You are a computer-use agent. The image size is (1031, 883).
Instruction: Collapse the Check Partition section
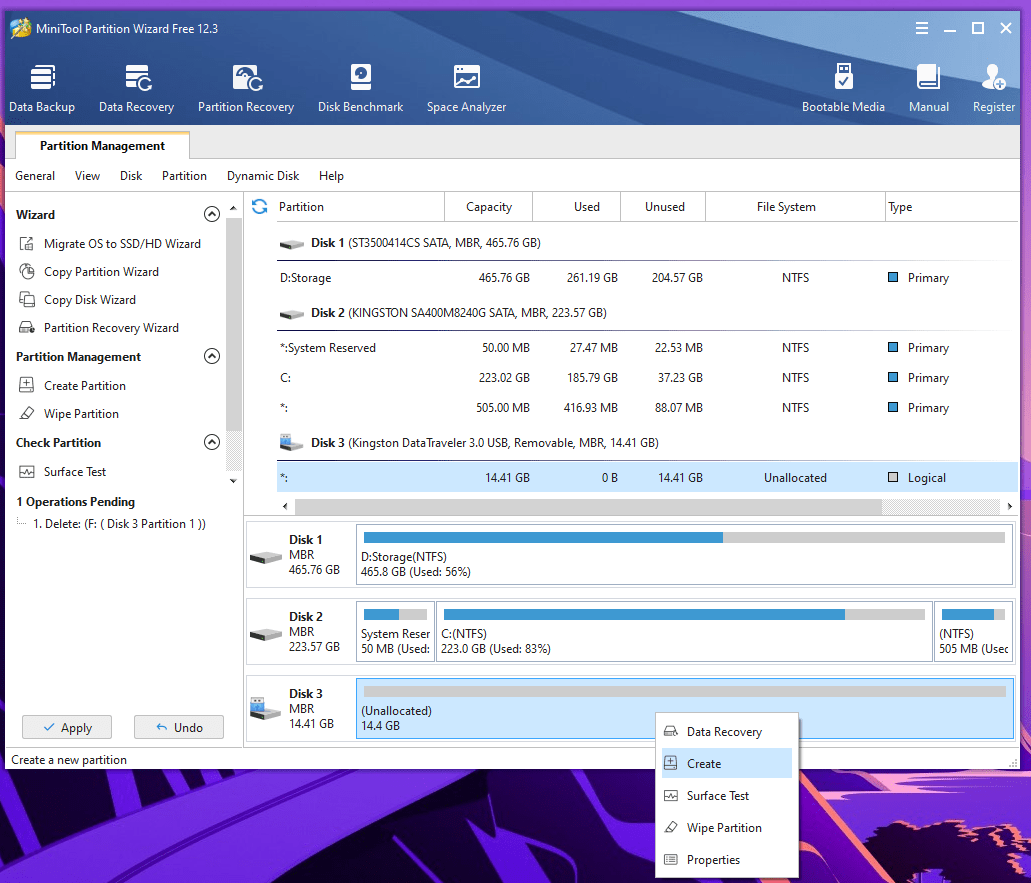[212, 442]
